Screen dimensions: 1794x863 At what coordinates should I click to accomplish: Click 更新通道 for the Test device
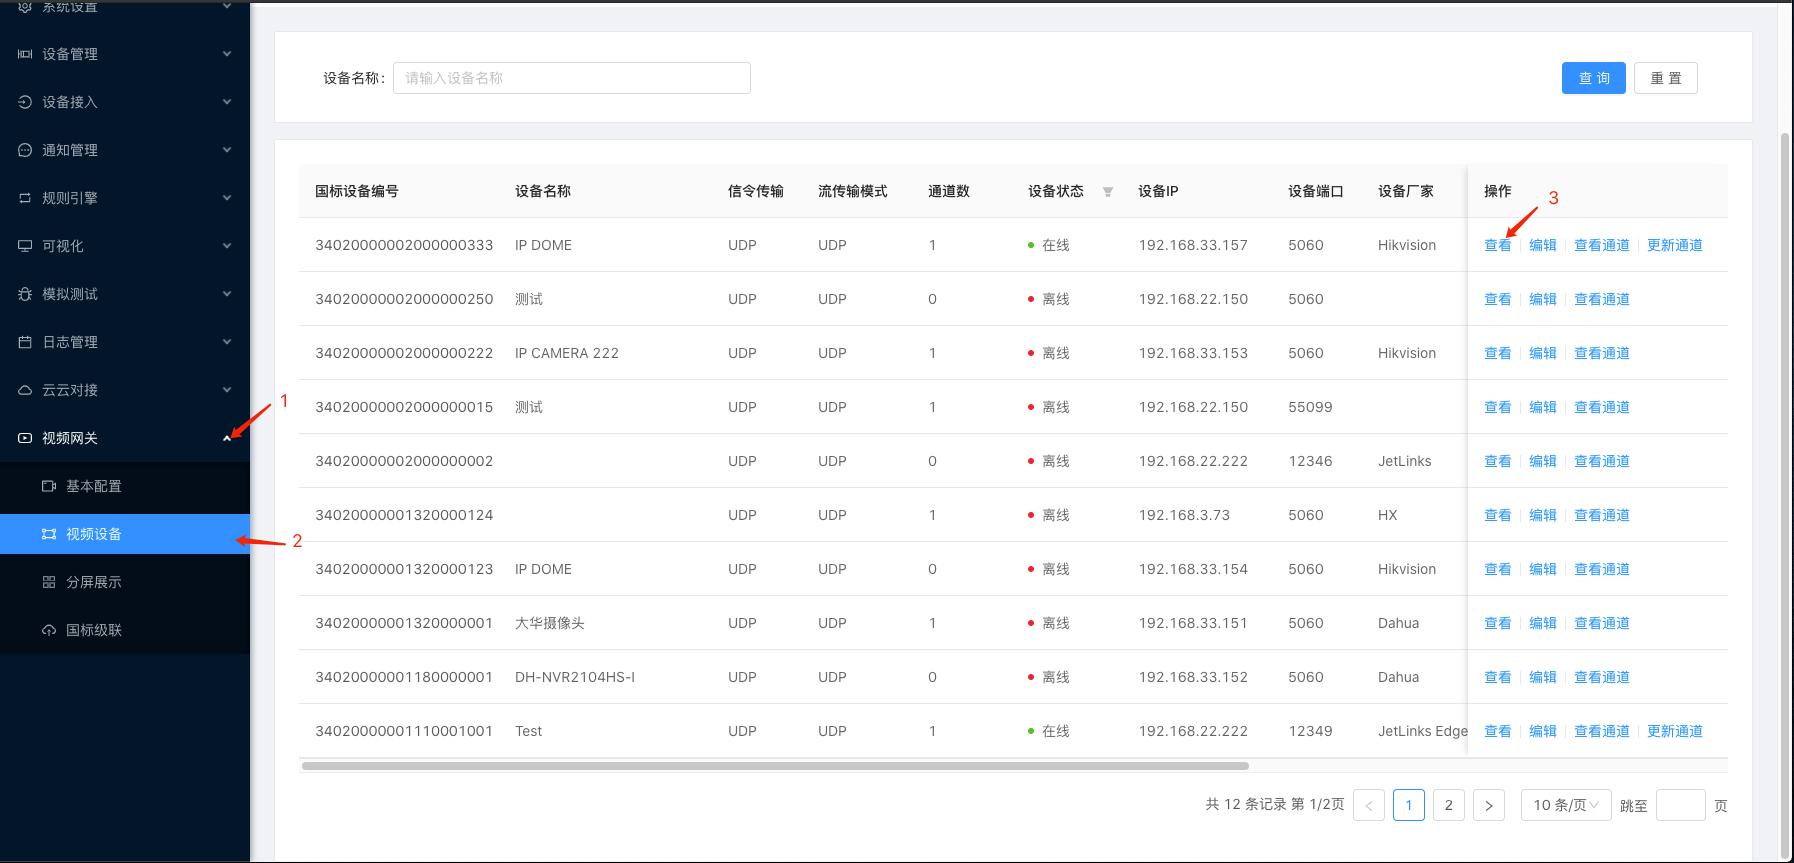(1674, 731)
